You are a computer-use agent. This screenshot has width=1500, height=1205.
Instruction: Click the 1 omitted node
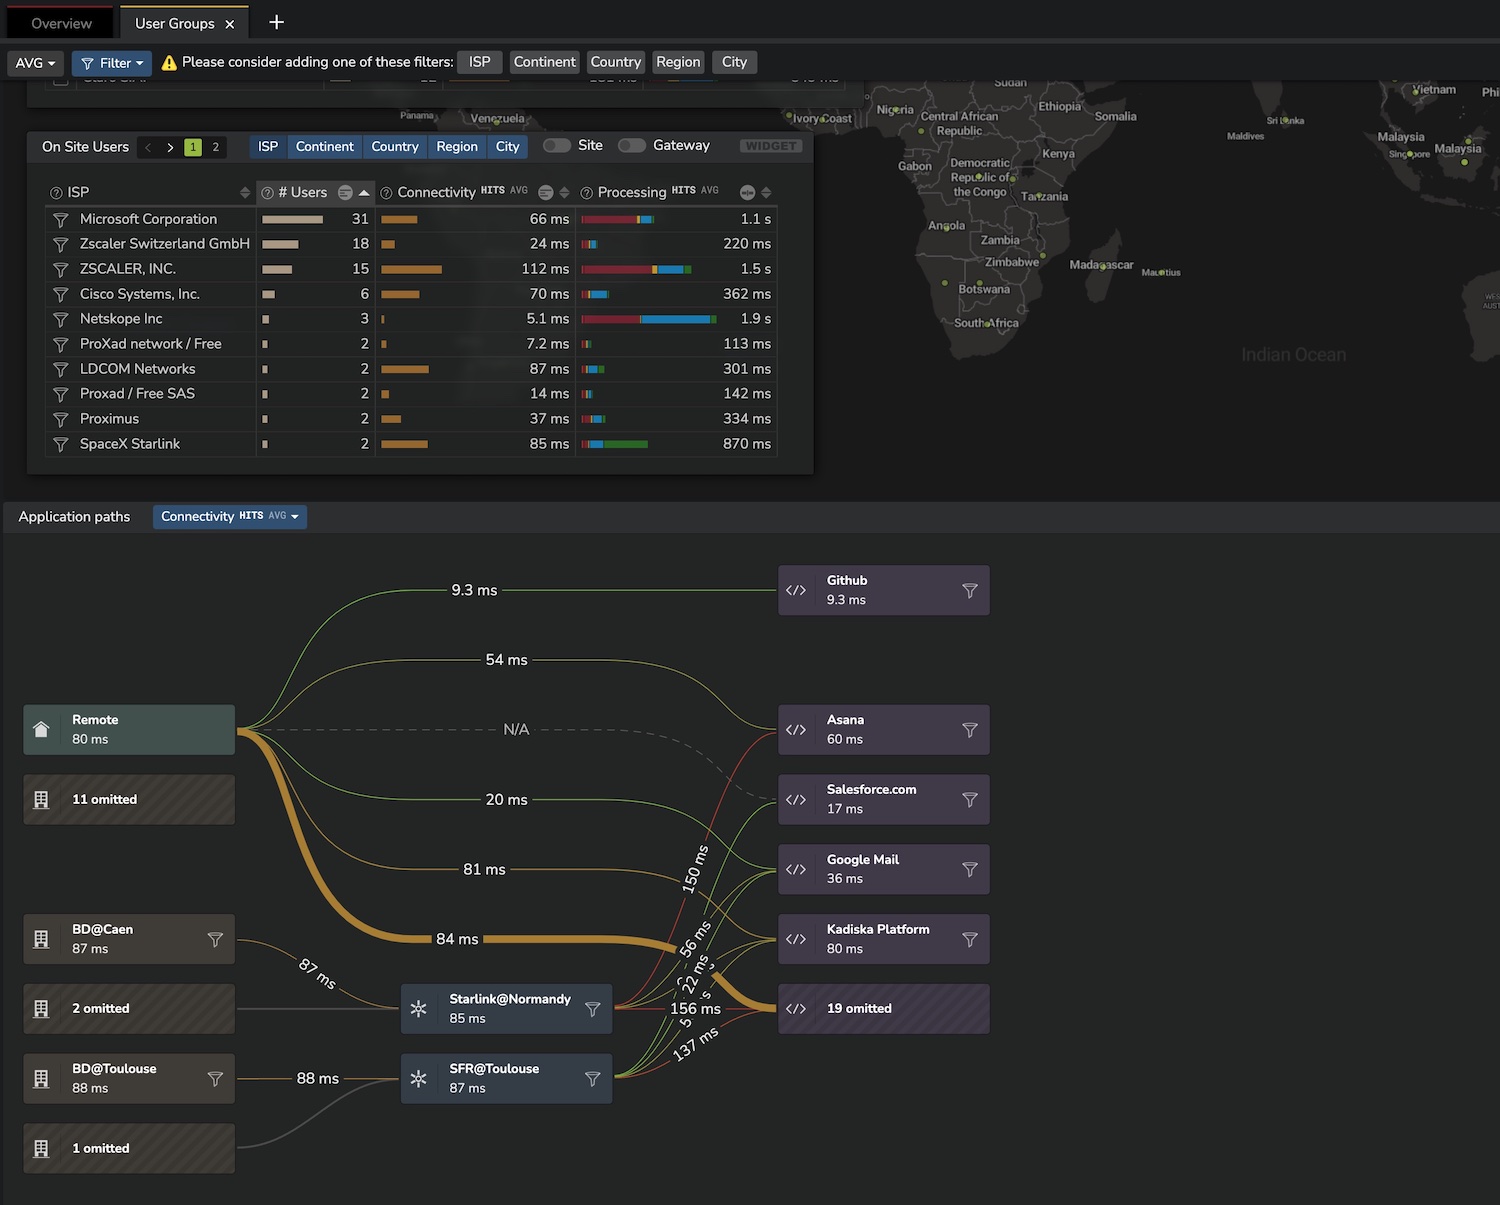coord(129,1148)
